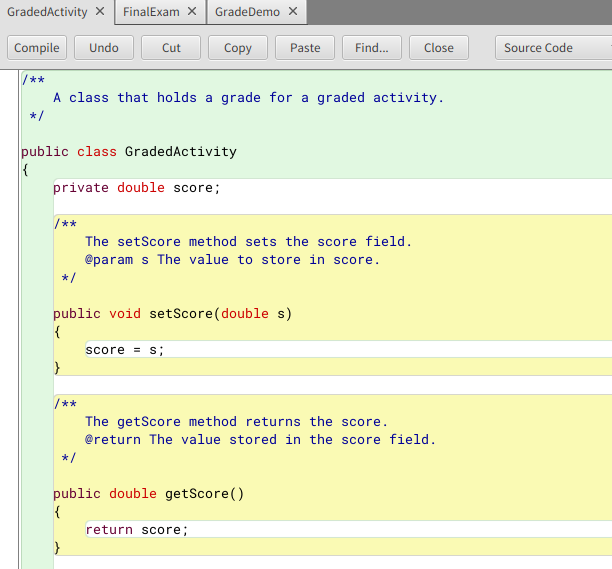Click the 'public double getScore()' line
This screenshot has height=569, width=612.
[148, 493]
